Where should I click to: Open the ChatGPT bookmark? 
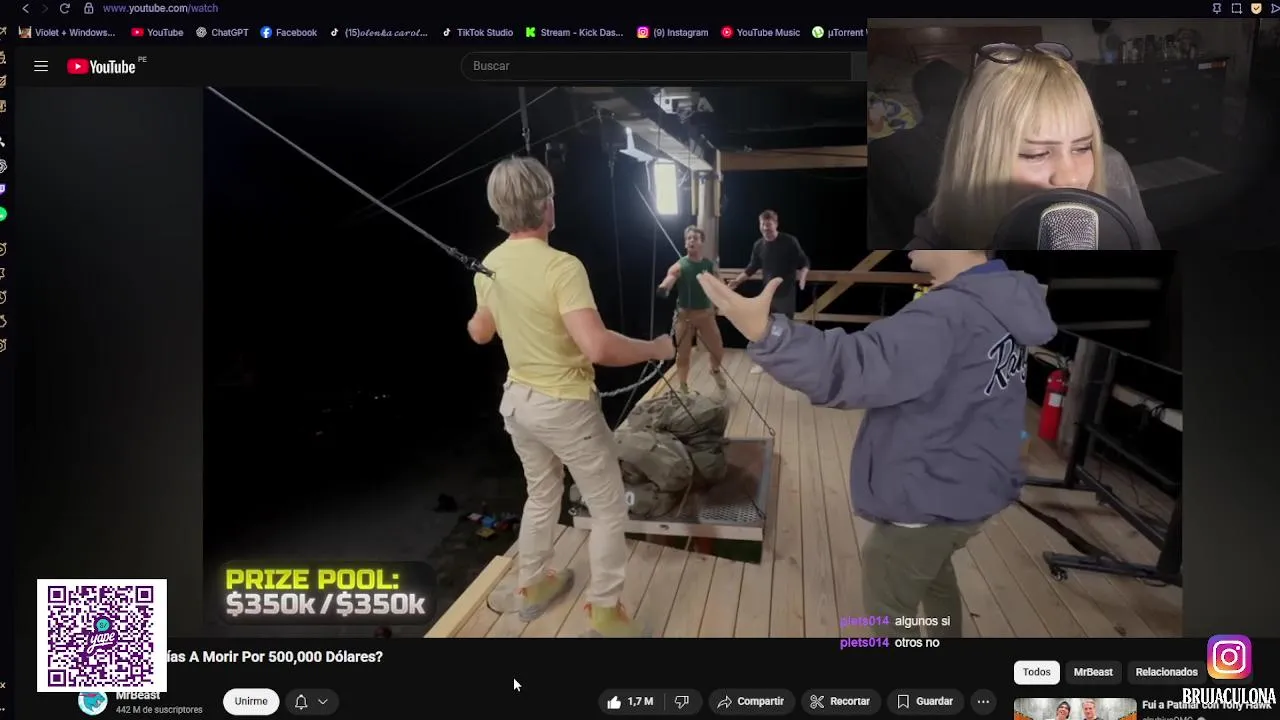[x=222, y=32]
